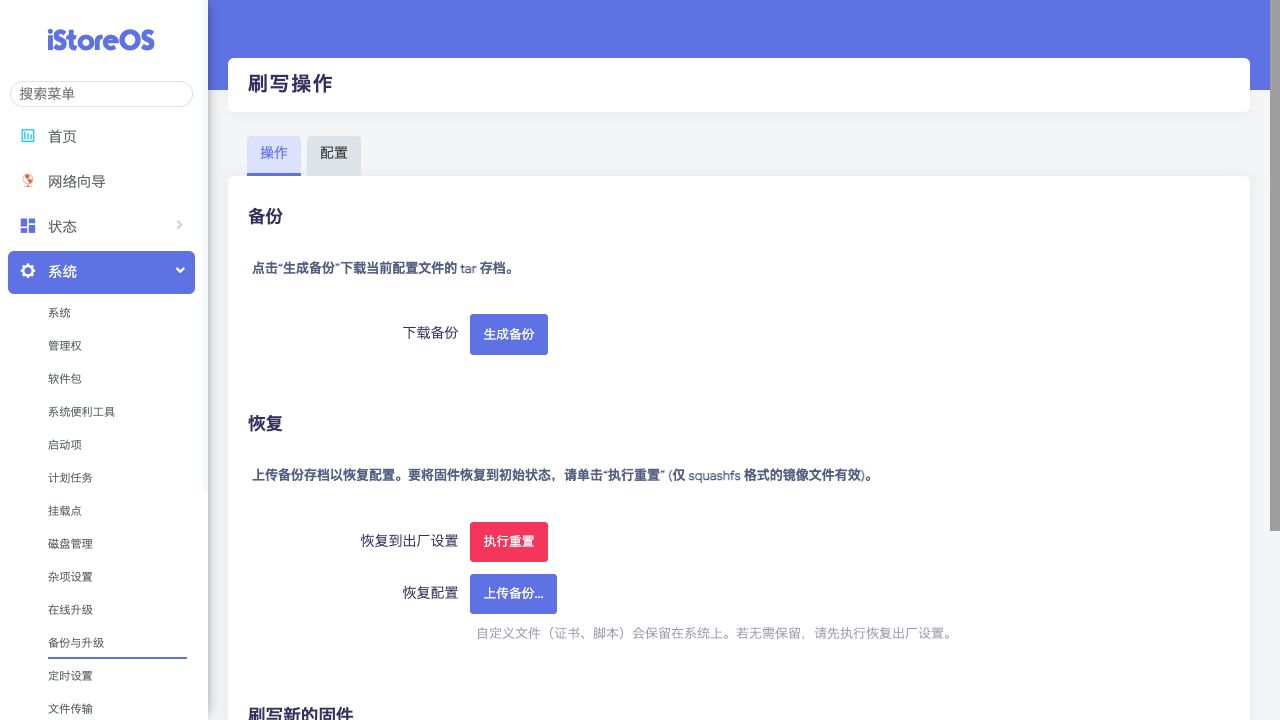The width and height of the screenshot is (1280, 720).
Task: Select 管理权 in the system submenu
Action: [x=65, y=346]
